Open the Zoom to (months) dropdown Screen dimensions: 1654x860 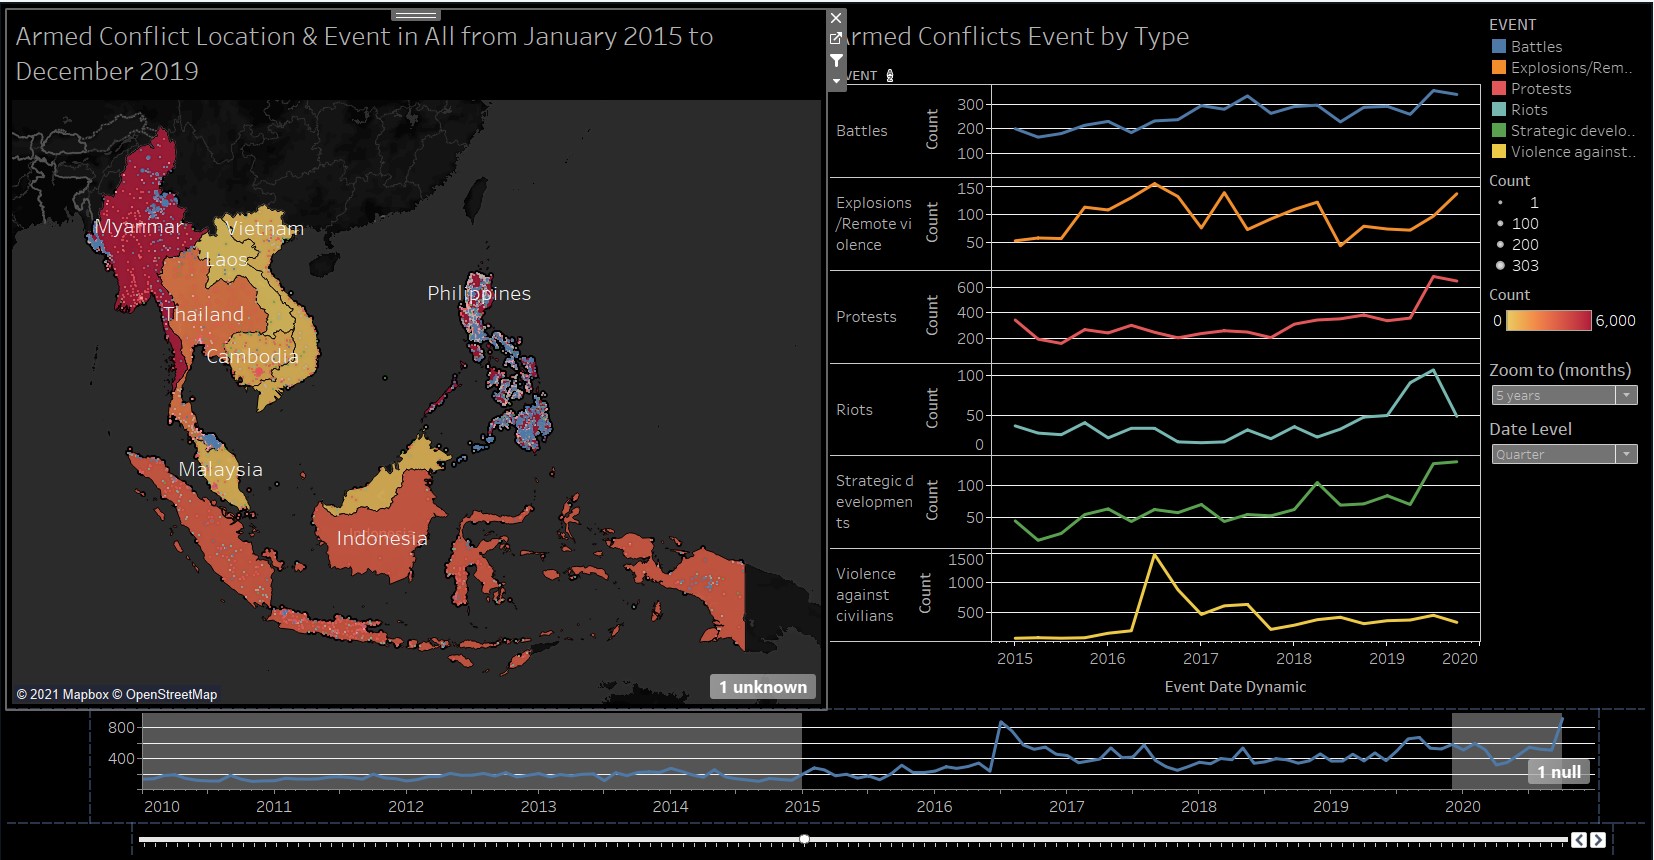(1563, 396)
